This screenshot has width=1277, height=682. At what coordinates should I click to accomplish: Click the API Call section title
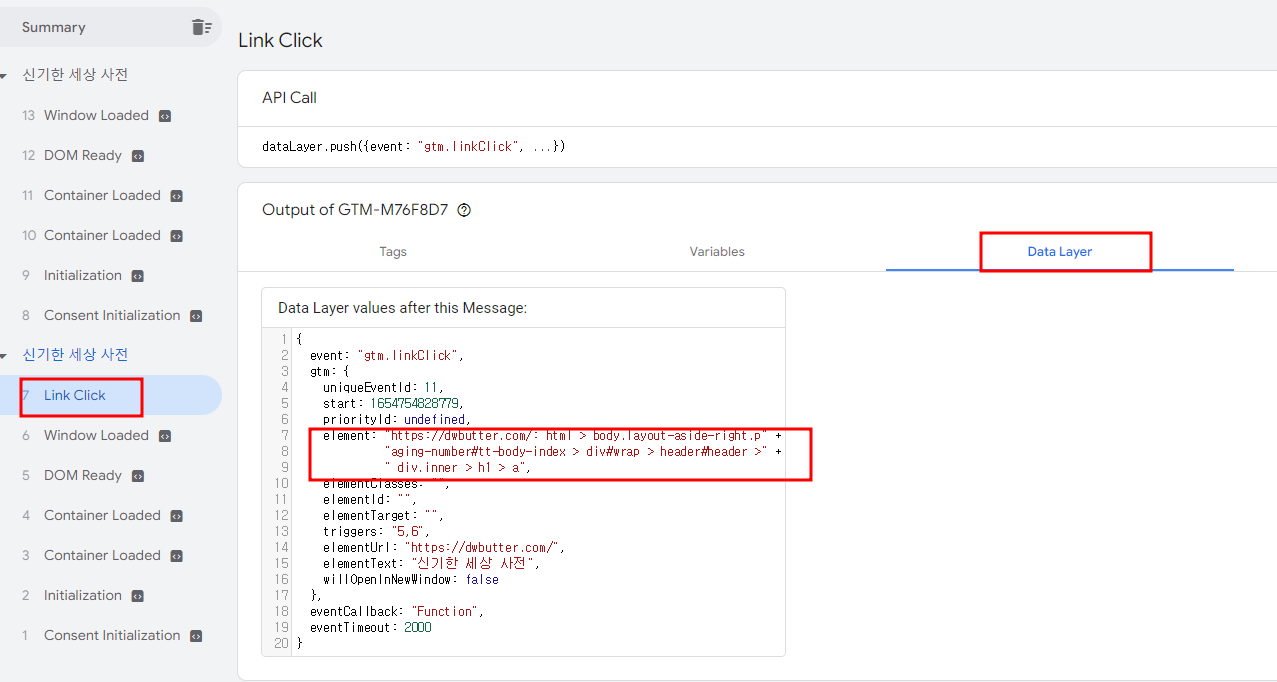[x=289, y=97]
